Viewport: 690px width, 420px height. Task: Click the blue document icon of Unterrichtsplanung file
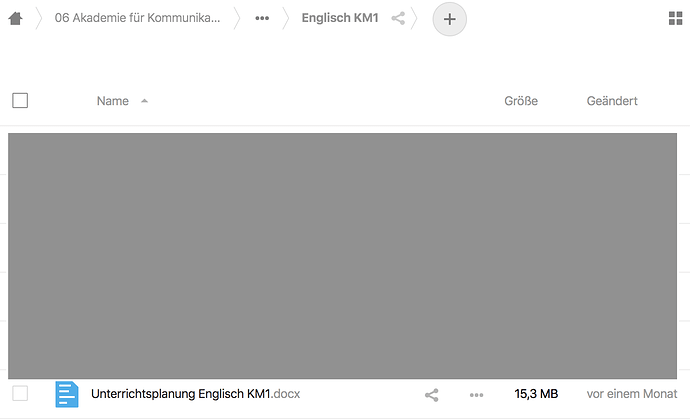pyautogui.click(x=67, y=394)
